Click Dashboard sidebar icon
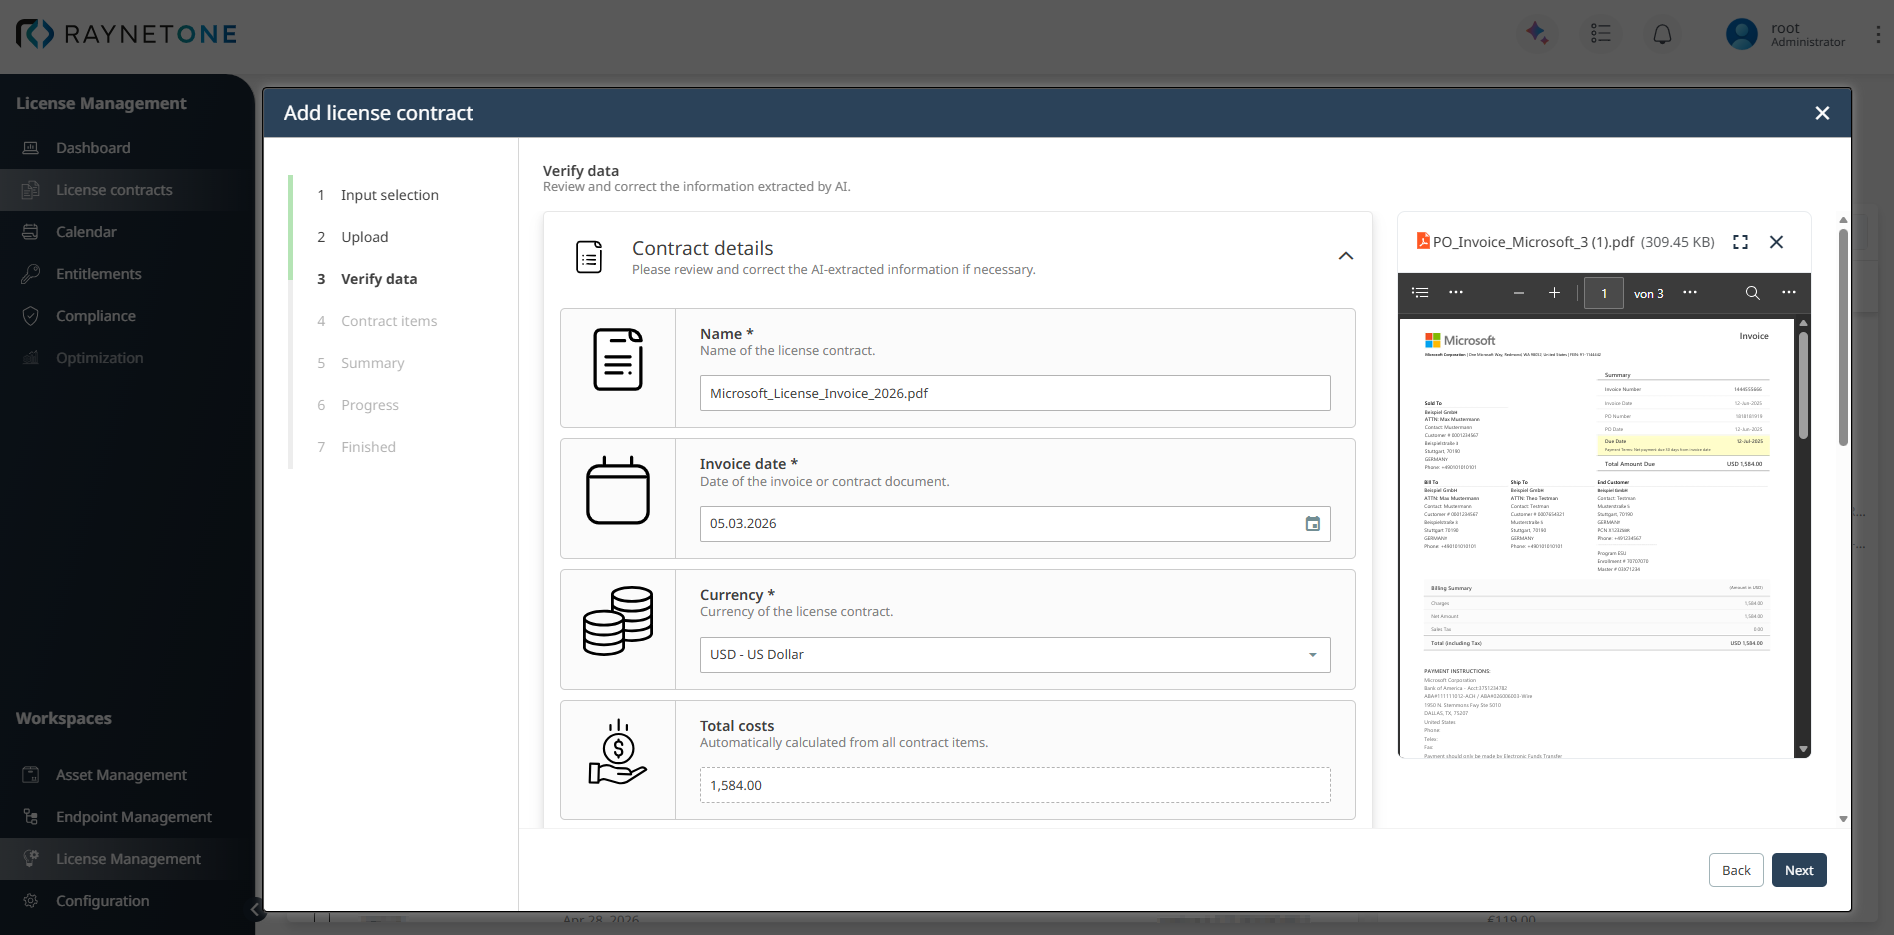Screen dimensions: 1894x935 [x=31, y=148]
